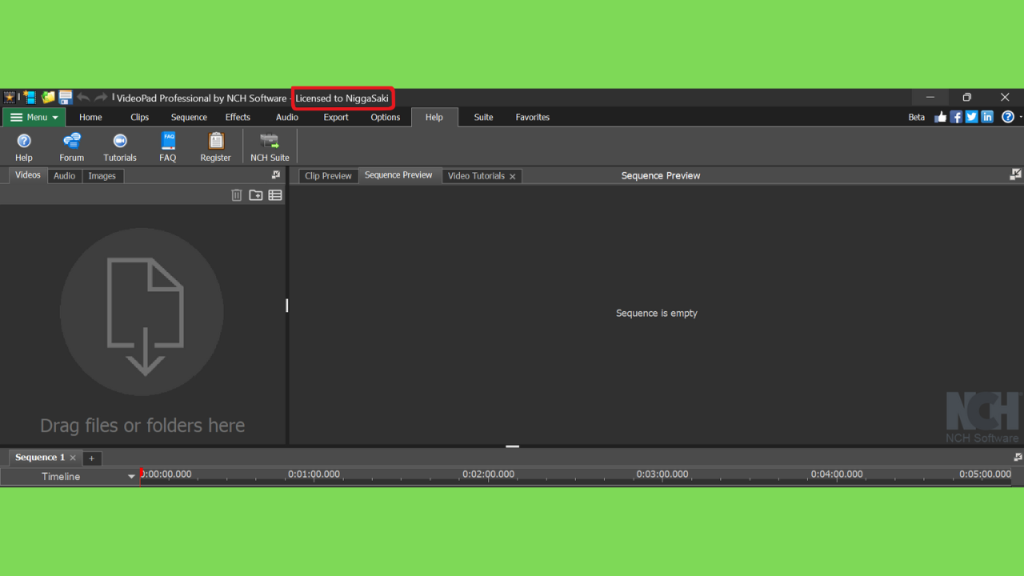Switch to the Export ribbon tab

coord(336,118)
